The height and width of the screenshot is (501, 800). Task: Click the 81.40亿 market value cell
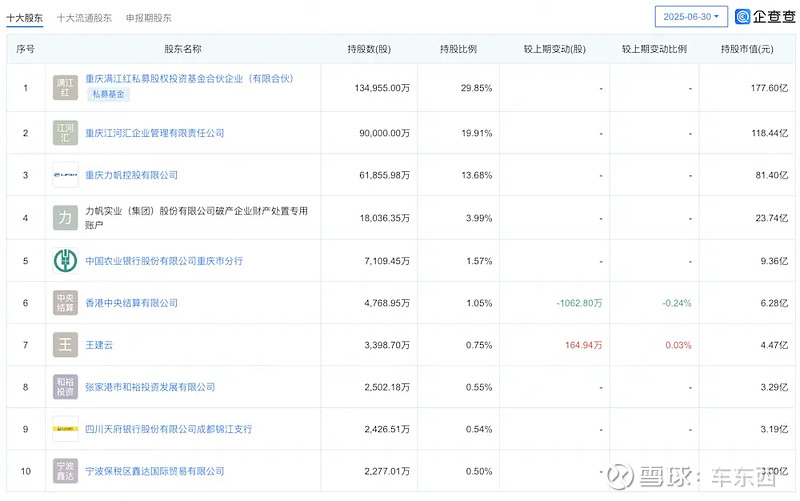(772, 175)
